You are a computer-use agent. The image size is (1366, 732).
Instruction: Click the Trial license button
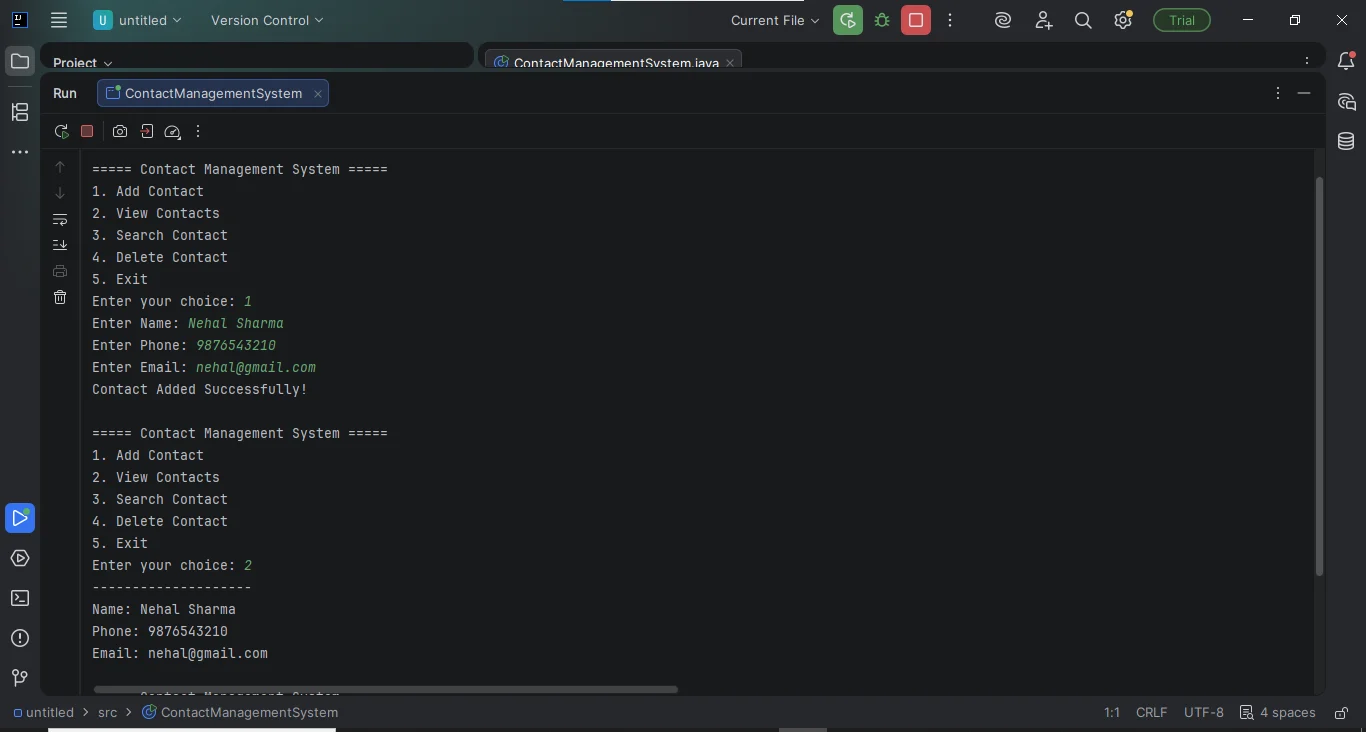[1182, 20]
